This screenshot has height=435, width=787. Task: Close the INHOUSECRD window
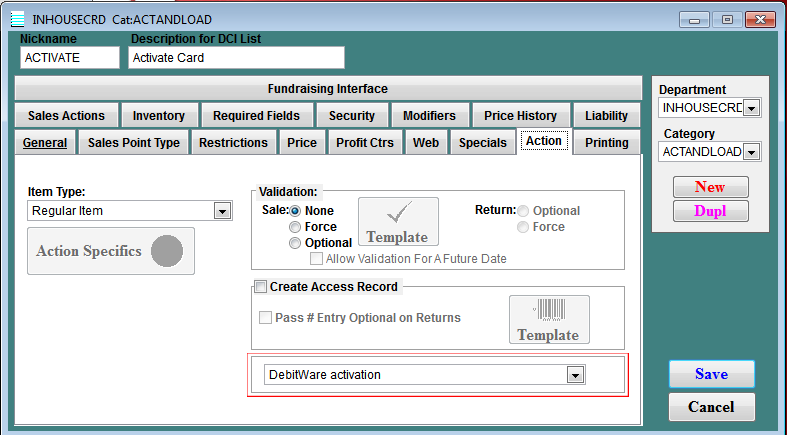(x=760, y=20)
